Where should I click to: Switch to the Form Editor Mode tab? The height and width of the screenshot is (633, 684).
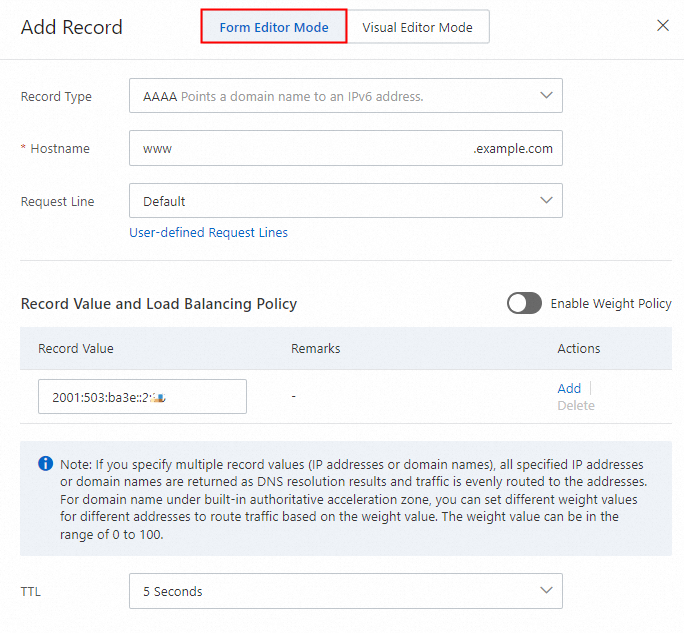coord(274,27)
